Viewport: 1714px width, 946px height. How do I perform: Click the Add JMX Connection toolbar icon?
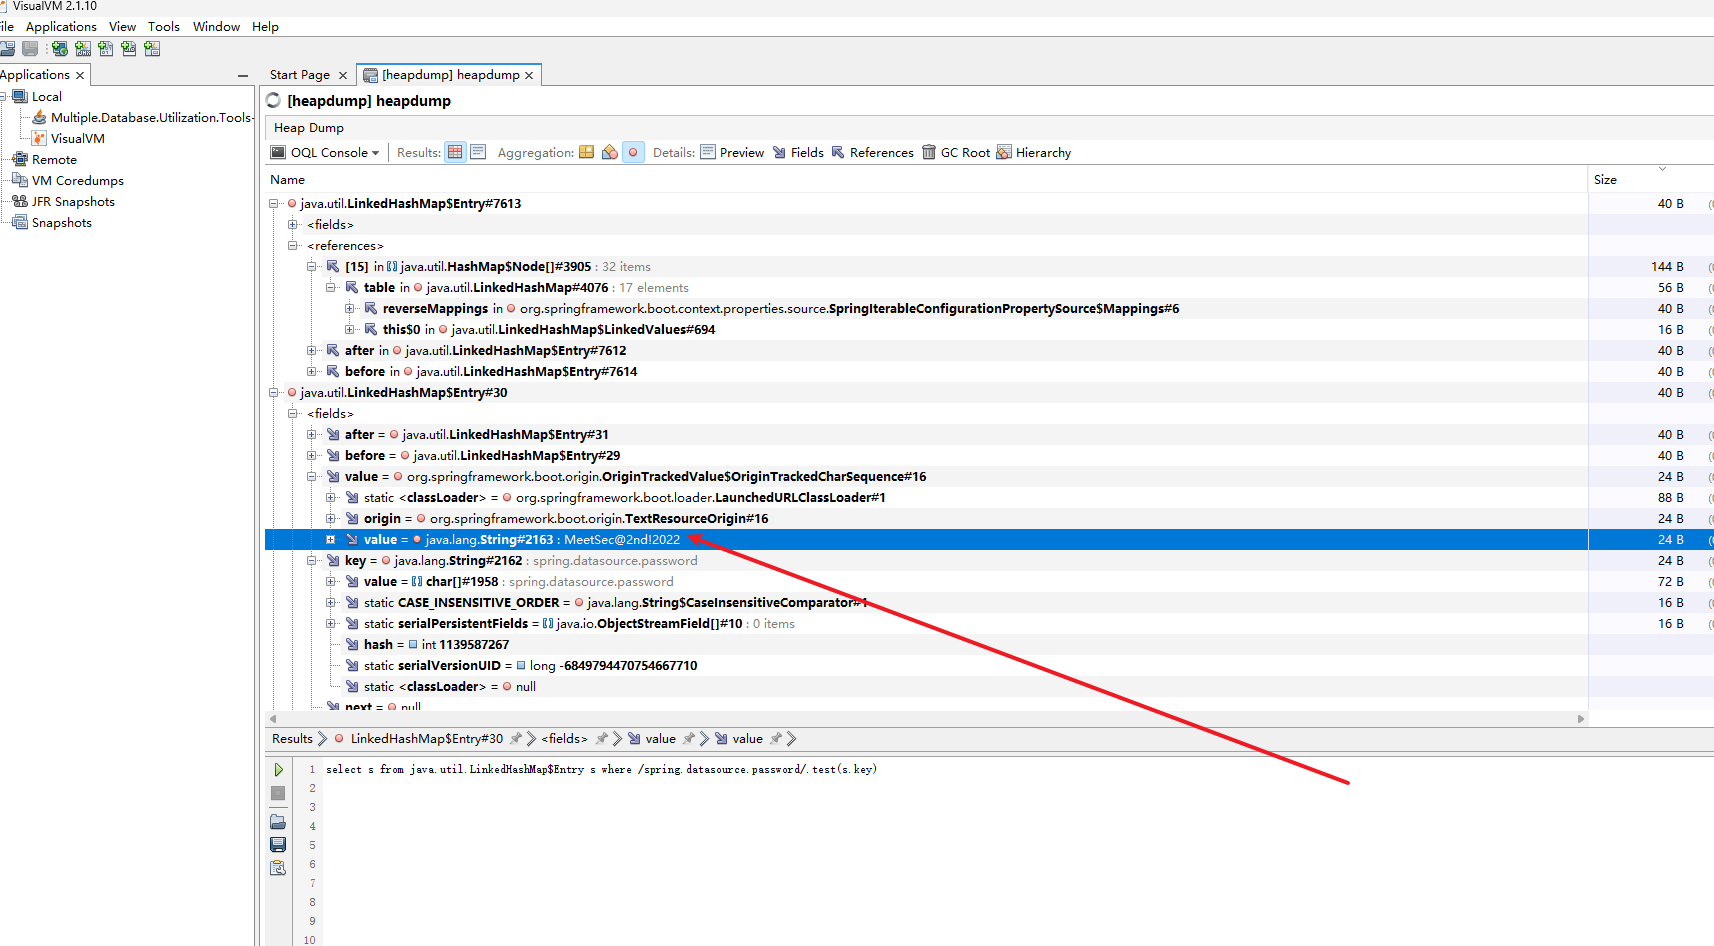click(83, 49)
